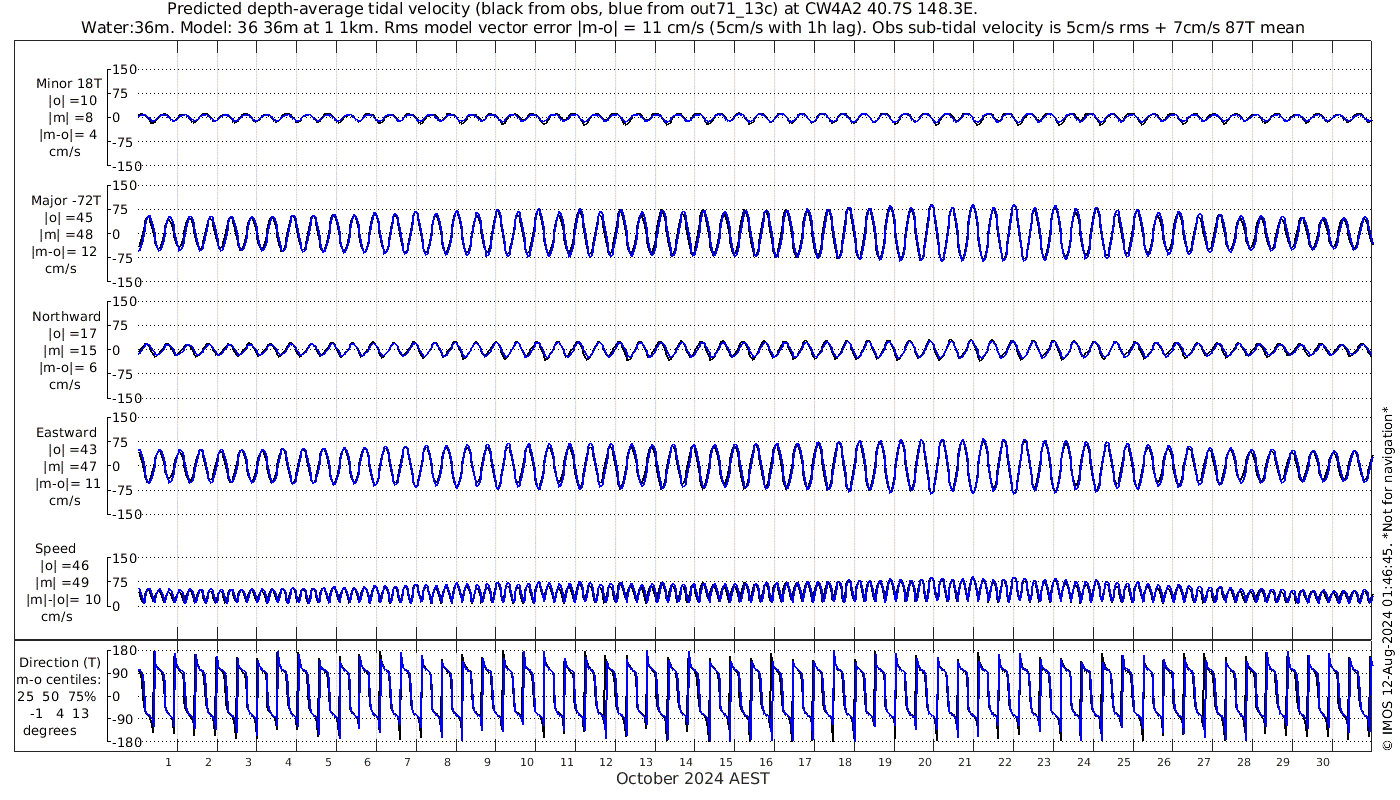1400x800 pixels.
Task: Click the 'Minor 18T' panel label
Action: [x=68, y=84]
